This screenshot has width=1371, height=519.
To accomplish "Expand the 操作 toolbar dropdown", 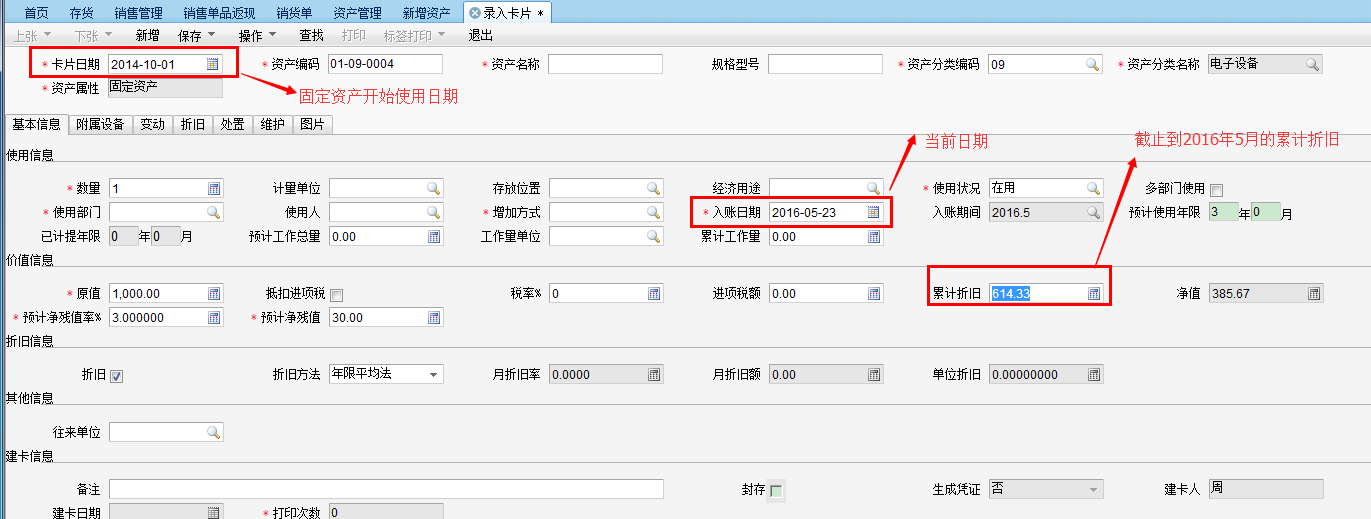I will pos(272,35).
